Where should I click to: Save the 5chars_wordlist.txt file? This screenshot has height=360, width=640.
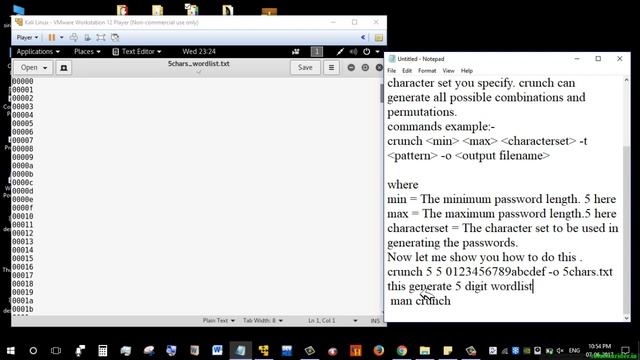click(305, 68)
